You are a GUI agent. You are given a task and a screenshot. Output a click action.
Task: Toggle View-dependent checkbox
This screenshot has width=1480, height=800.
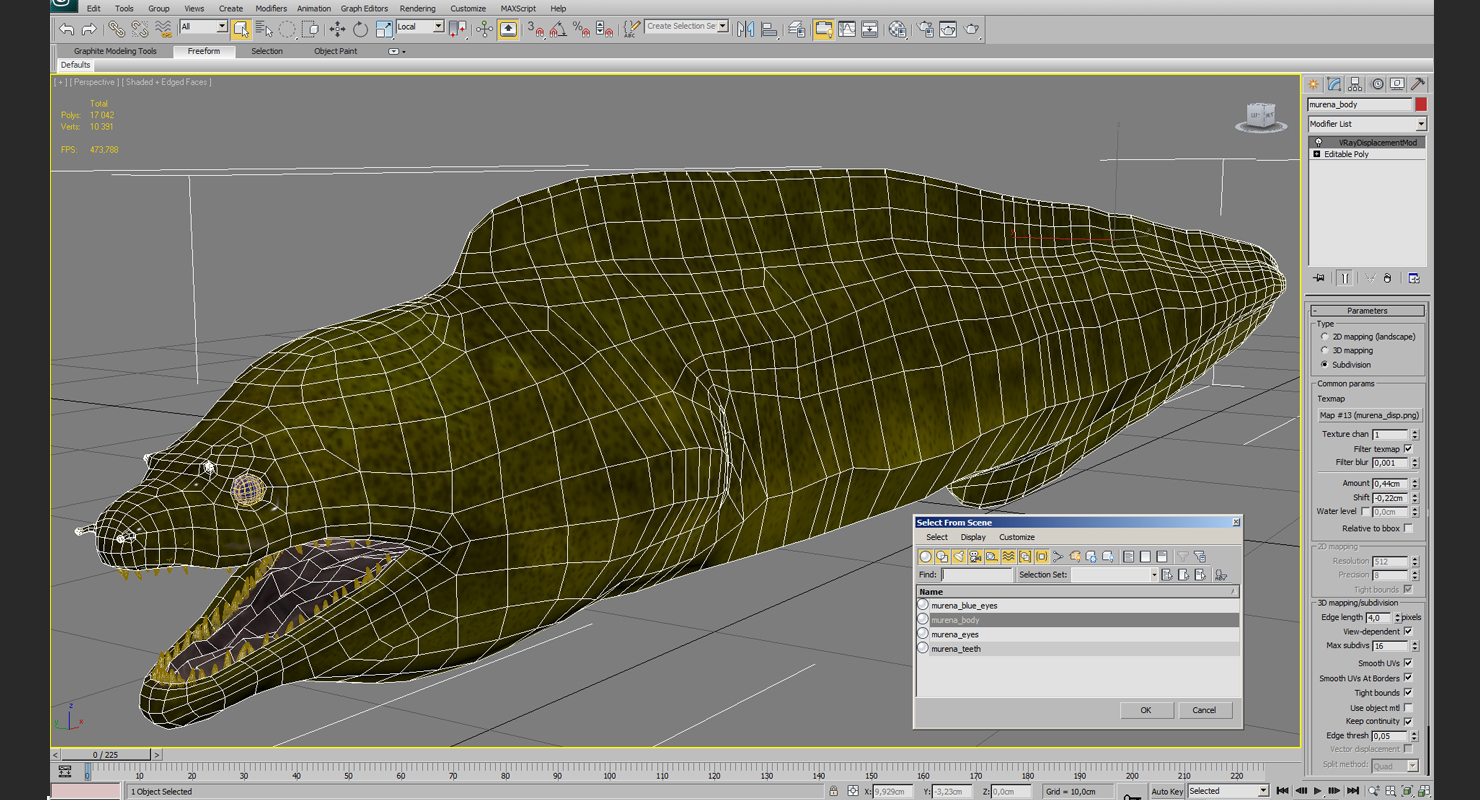click(x=1408, y=632)
